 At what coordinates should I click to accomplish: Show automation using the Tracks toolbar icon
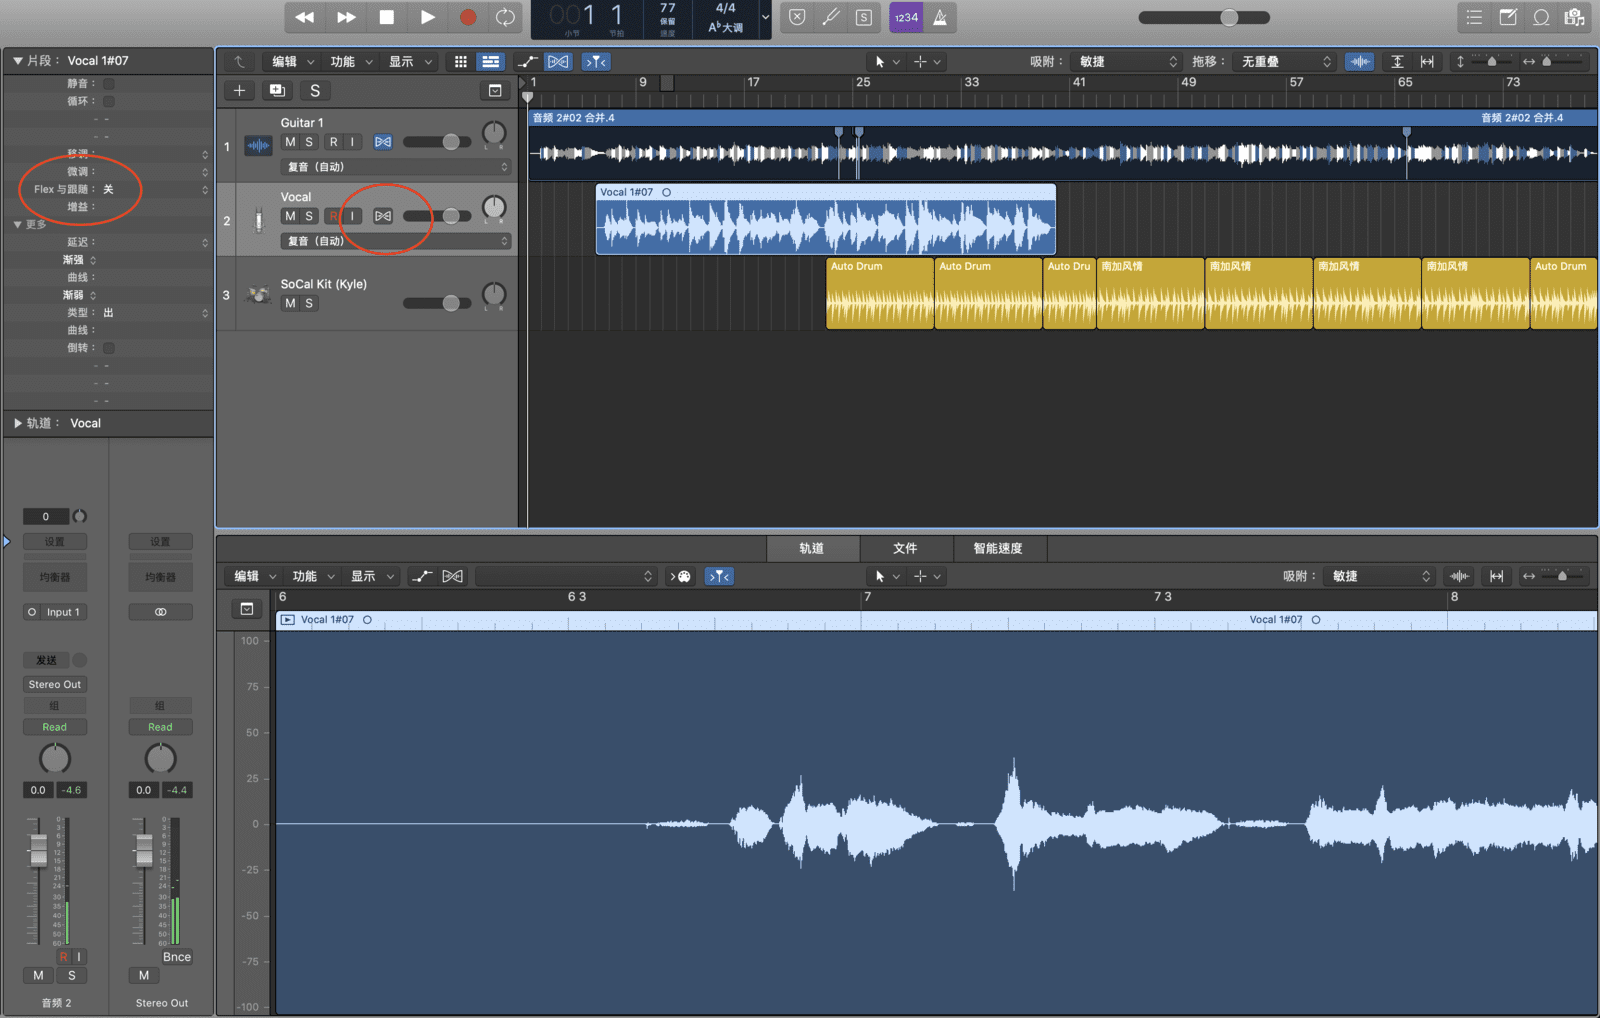(528, 62)
